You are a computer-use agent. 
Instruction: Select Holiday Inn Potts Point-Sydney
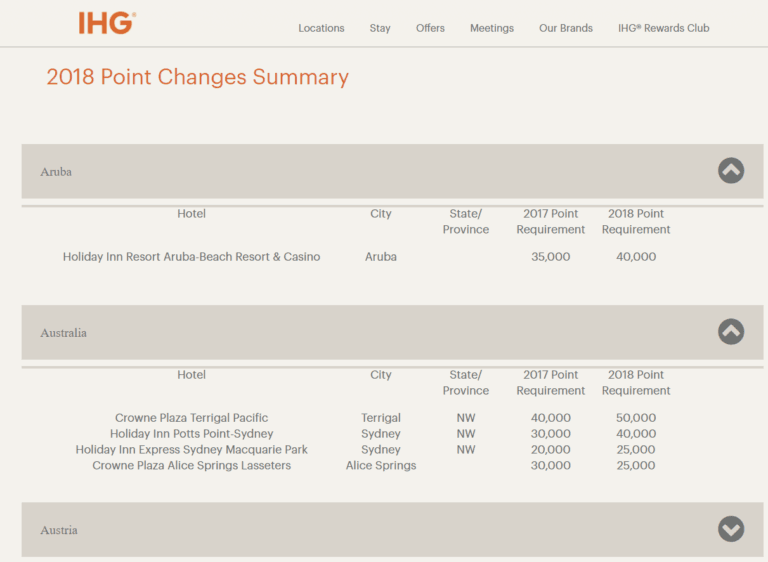click(191, 434)
